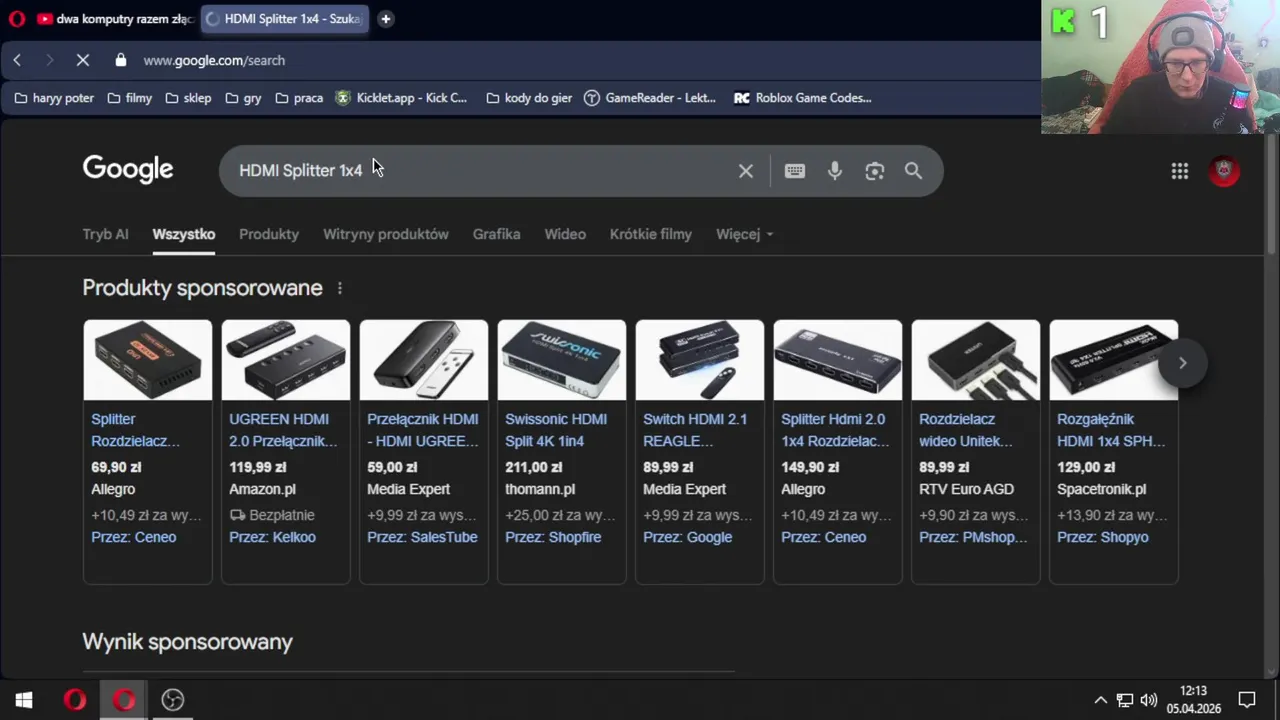The height and width of the screenshot is (720, 1280).
Task: Open a new browser tab
Action: [x=385, y=19]
